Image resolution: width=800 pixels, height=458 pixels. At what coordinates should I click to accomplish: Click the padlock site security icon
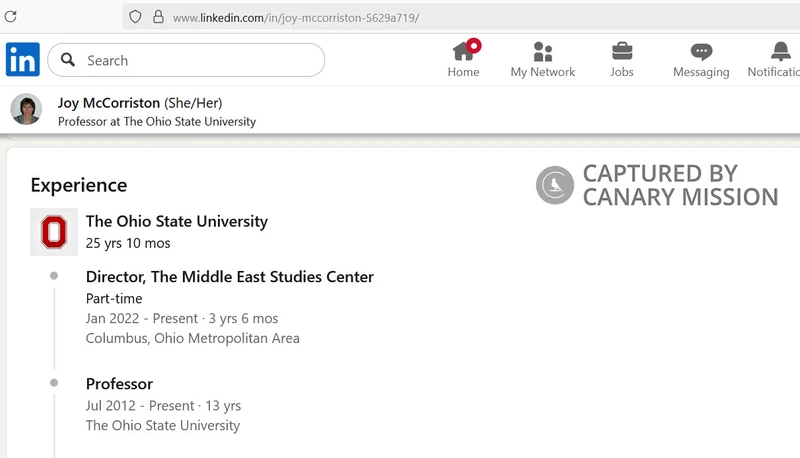pos(159,17)
